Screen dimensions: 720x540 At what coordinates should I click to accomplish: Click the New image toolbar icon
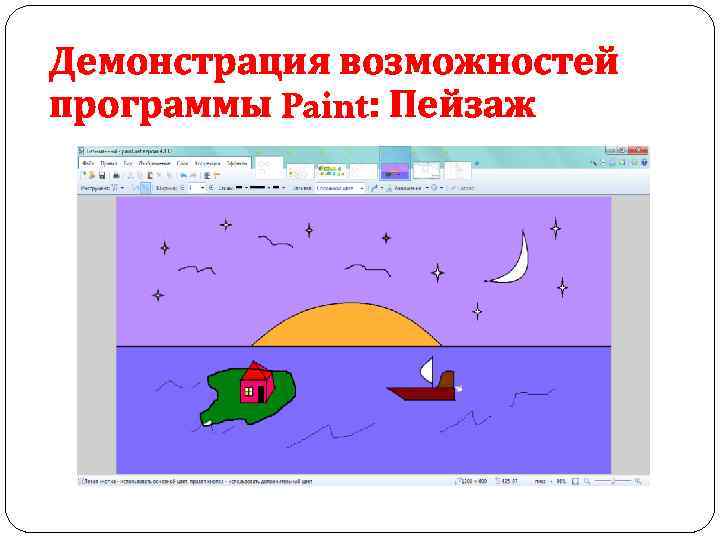point(84,175)
